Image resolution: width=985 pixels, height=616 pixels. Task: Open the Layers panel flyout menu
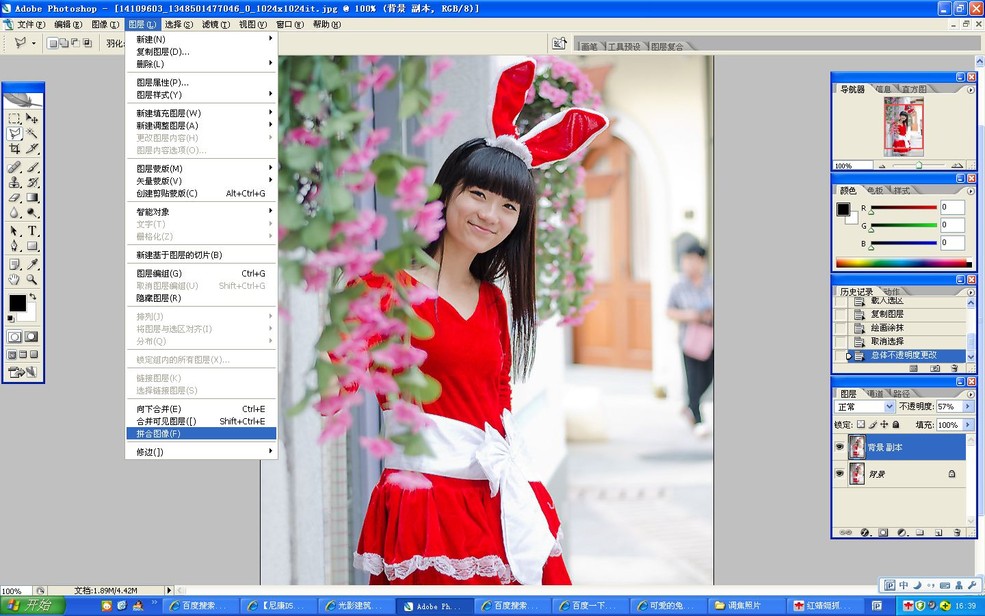point(970,394)
